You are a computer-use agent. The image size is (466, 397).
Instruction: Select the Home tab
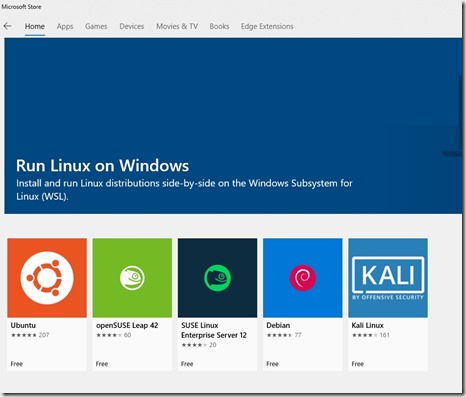(35, 26)
